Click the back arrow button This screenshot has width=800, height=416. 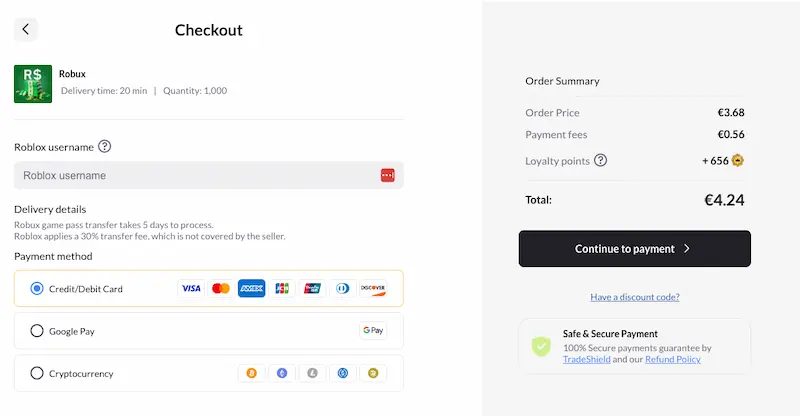pyautogui.click(x=25, y=29)
